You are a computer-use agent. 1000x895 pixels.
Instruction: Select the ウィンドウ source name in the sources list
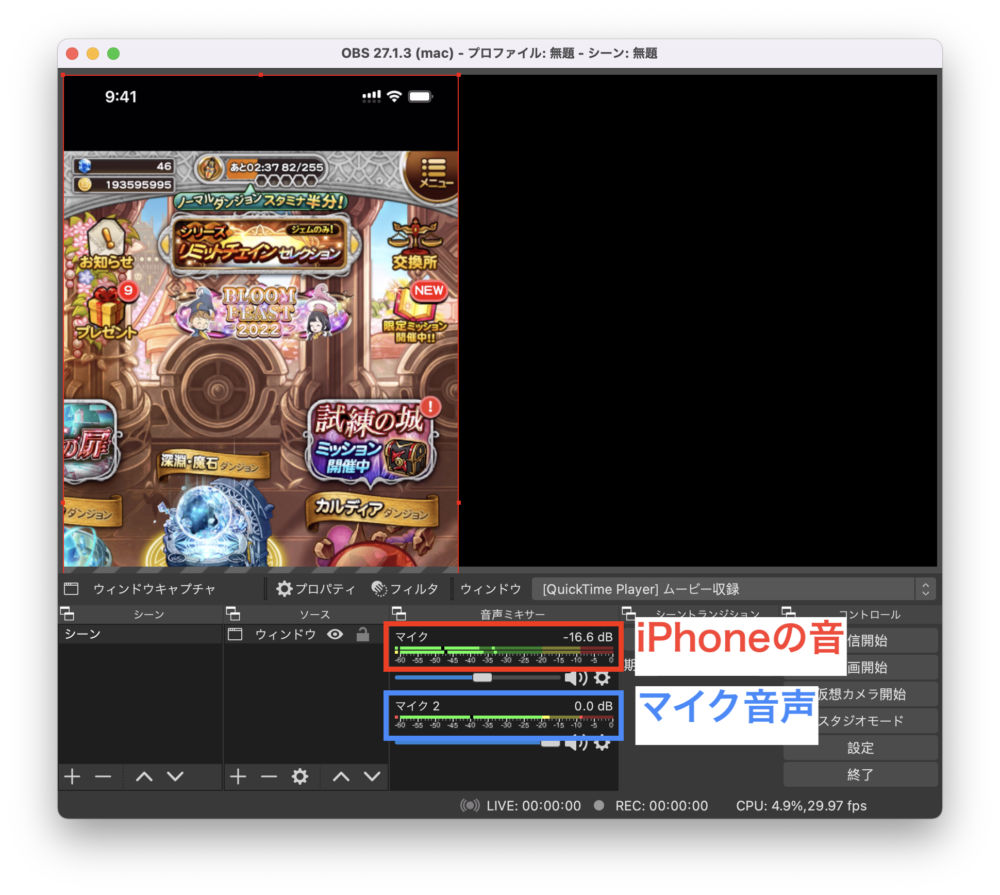[285, 634]
